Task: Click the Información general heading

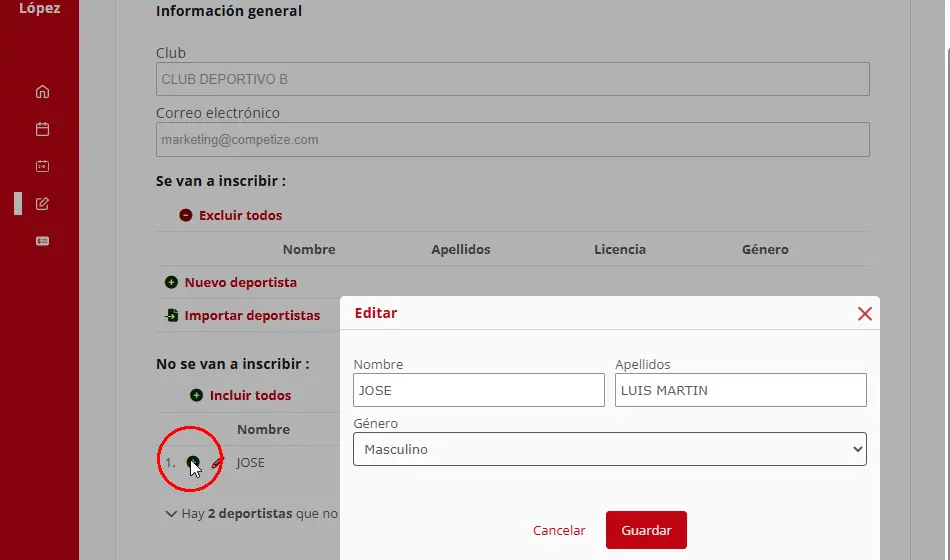Action: click(x=228, y=11)
